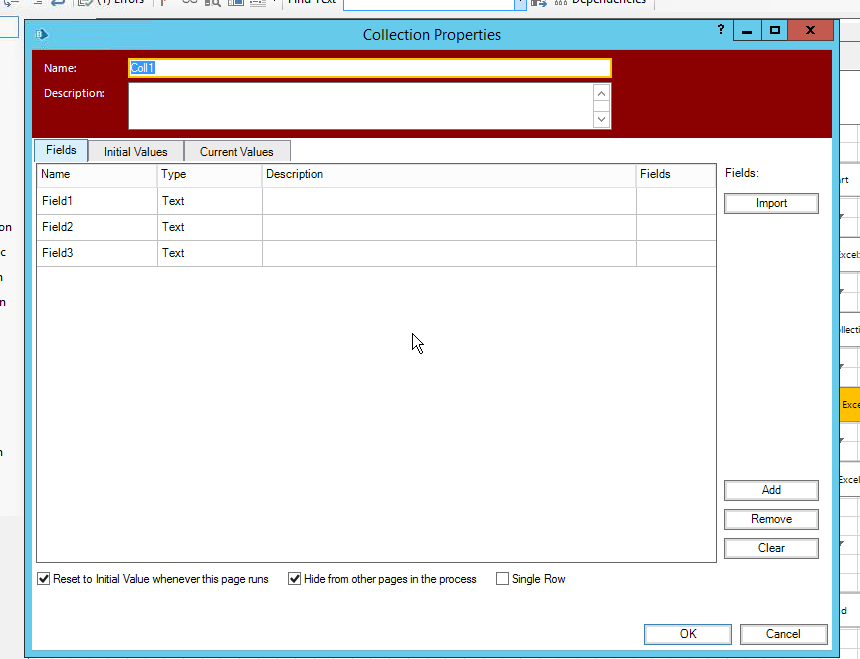
Task: Click the Description cell of Field3
Action: click(449, 253)
